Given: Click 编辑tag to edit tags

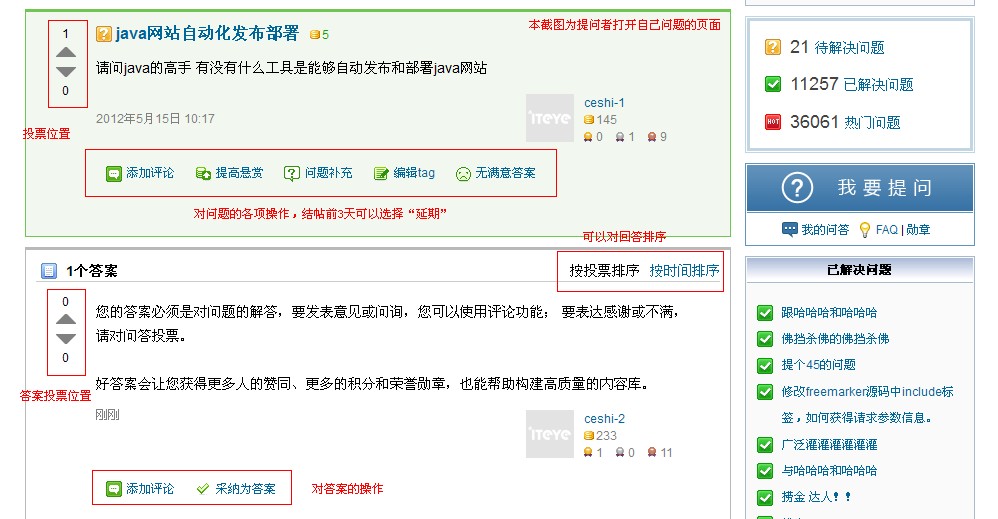Looking at the screenshot, I should (404, 173).
